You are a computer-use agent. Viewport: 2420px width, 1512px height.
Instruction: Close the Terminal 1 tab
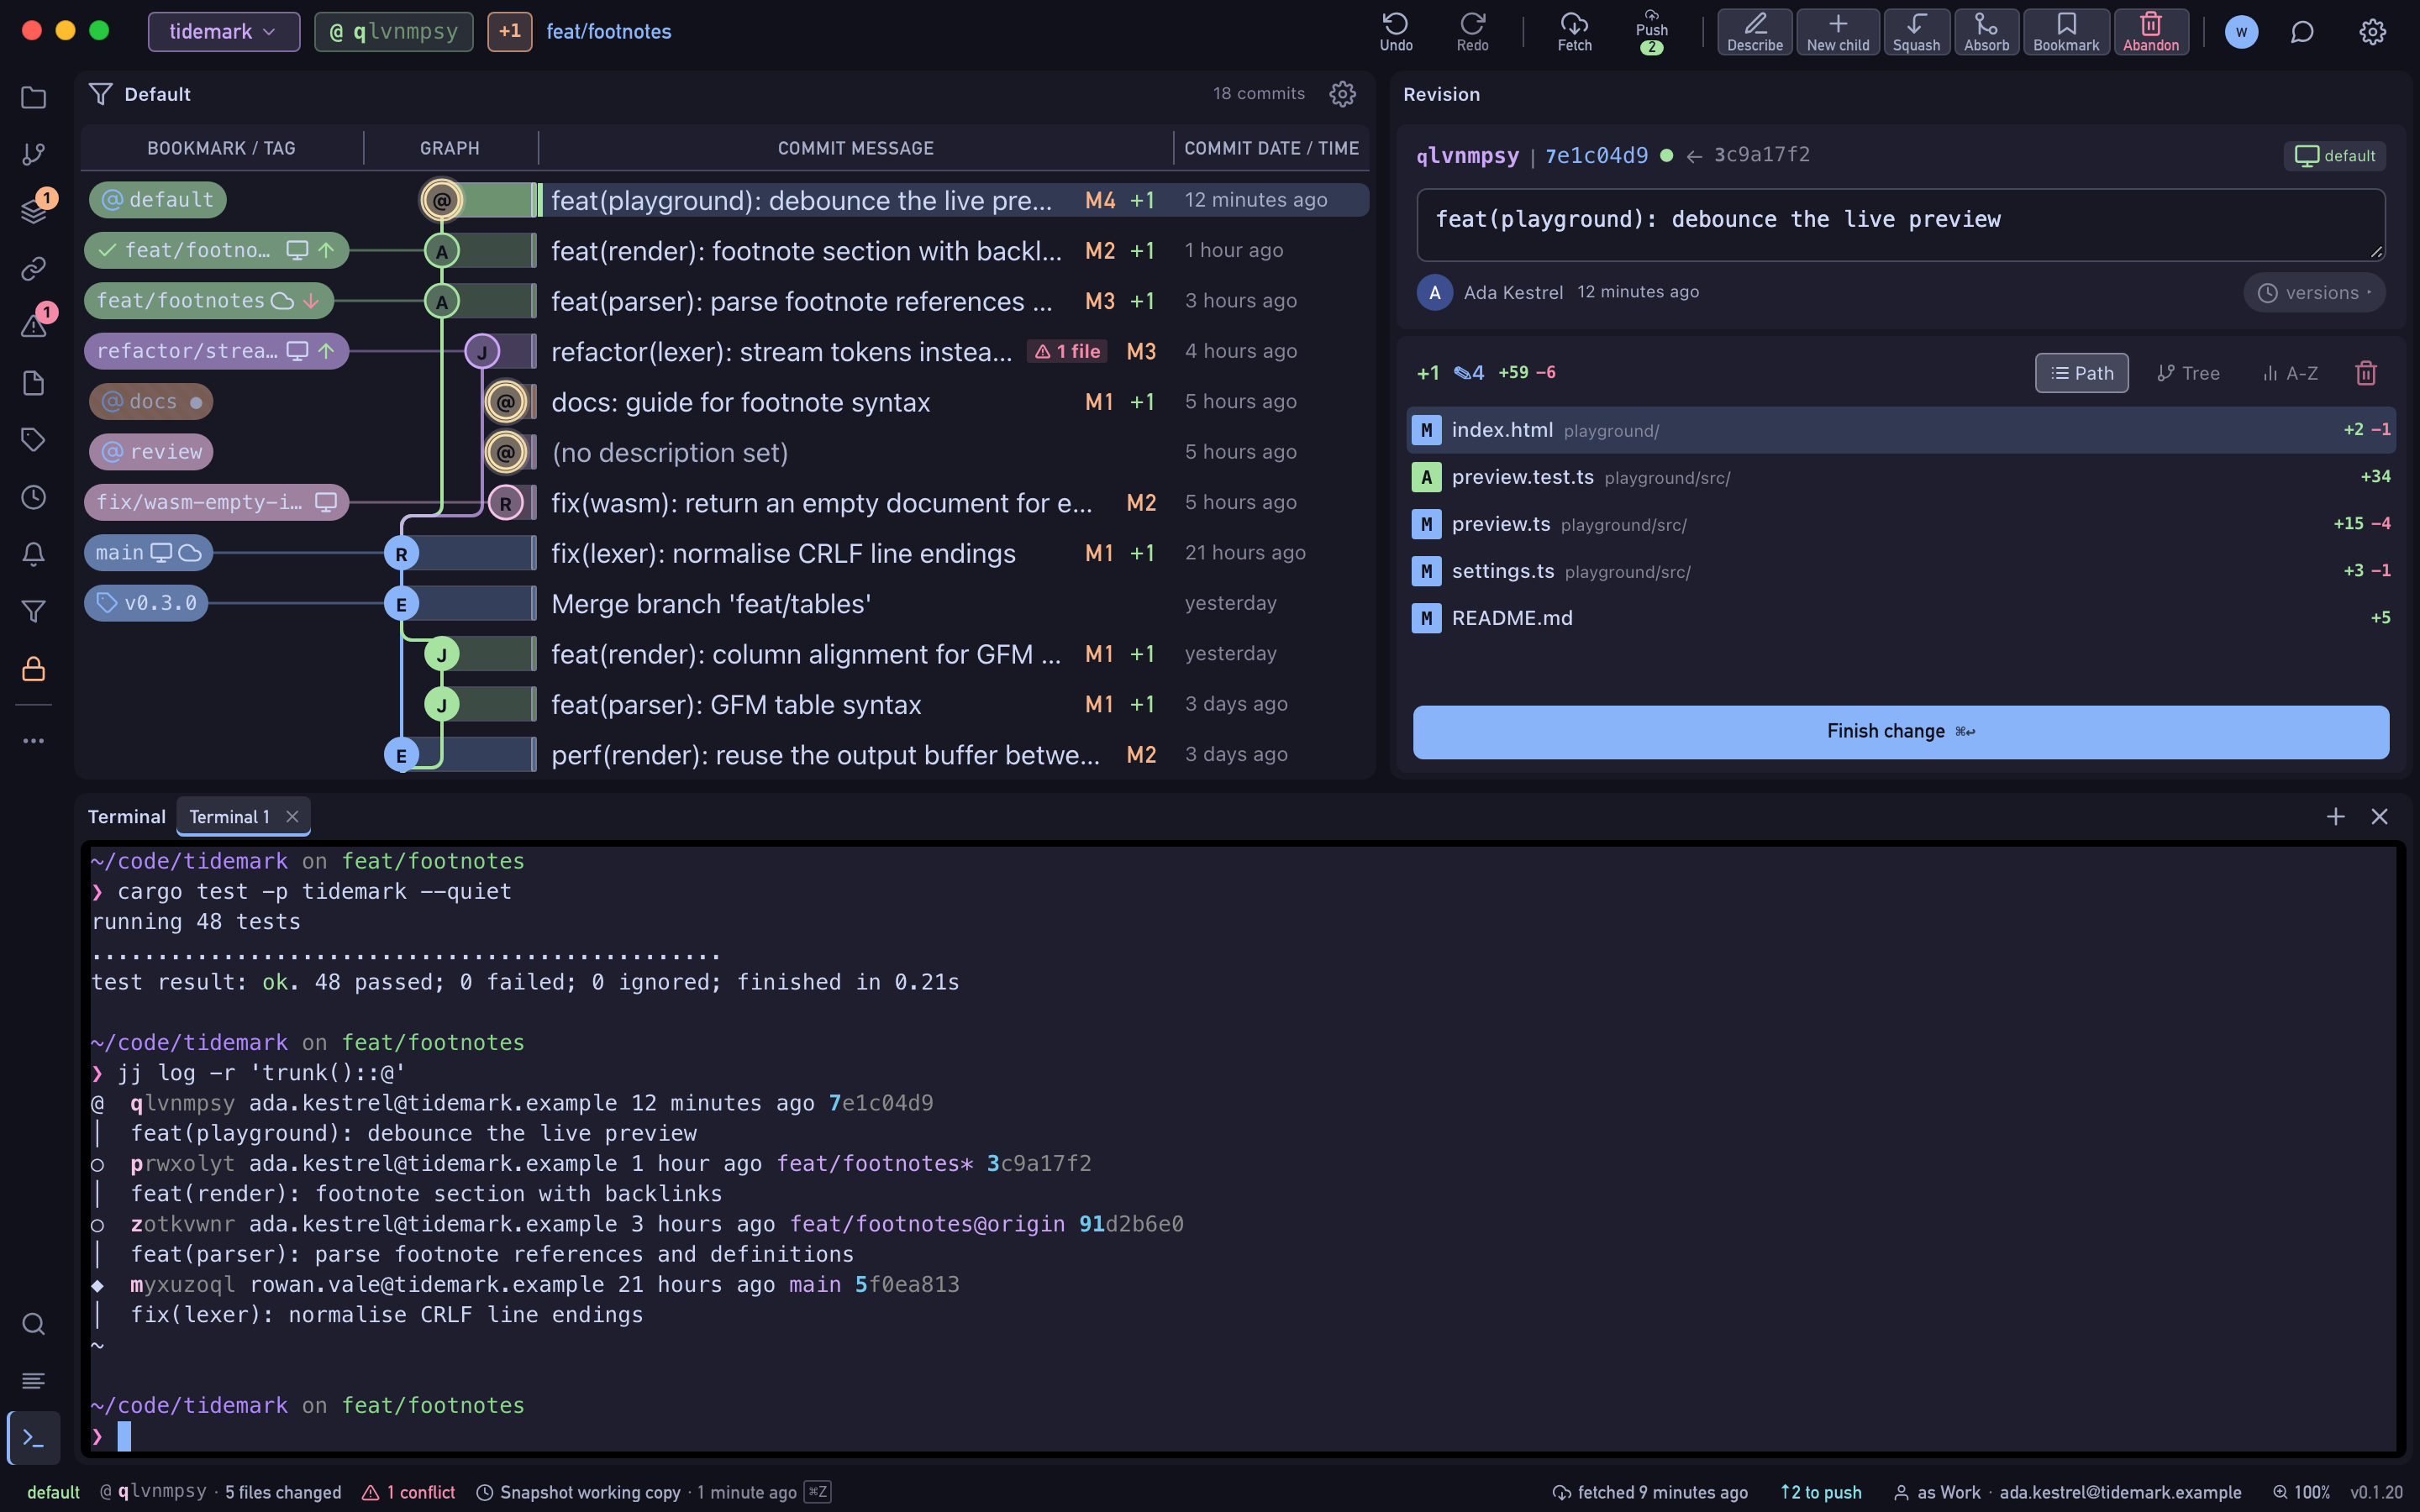point(292,817)
